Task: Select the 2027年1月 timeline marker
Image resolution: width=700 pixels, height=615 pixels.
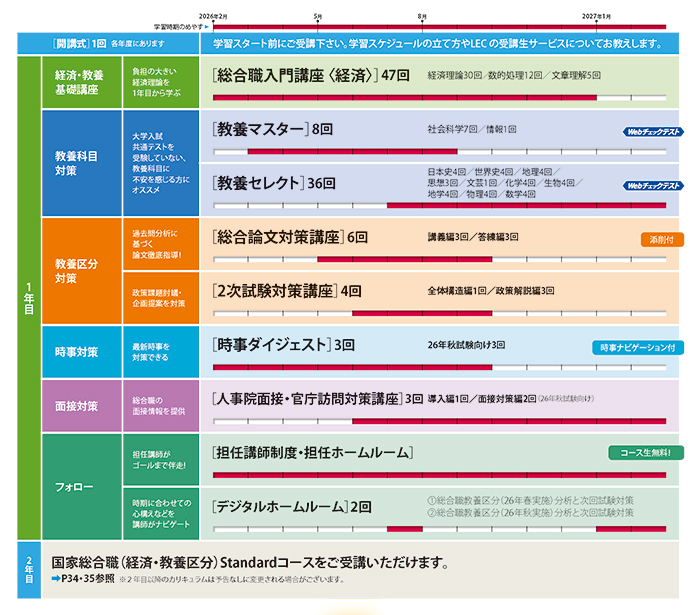Action: point(598,17)
